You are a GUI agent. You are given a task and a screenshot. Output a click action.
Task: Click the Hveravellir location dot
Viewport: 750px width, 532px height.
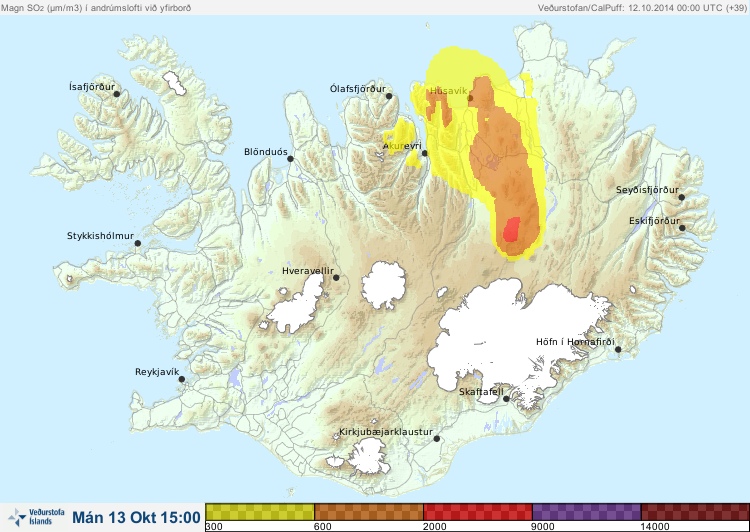tap(336, 277)
